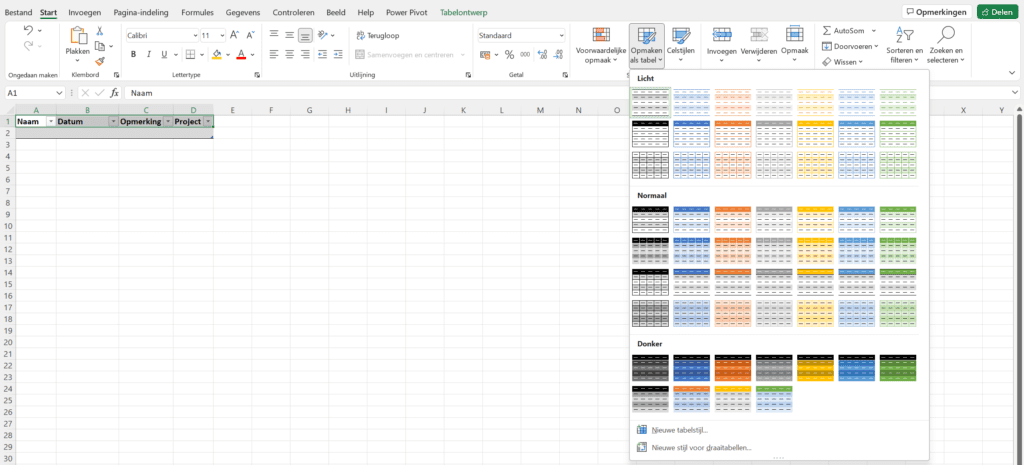Click the borders icon
The image size is (1024, 465).
tap(189, 54)
